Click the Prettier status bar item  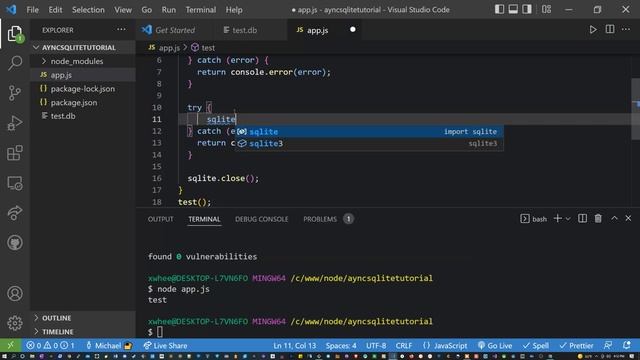[576, 346]
